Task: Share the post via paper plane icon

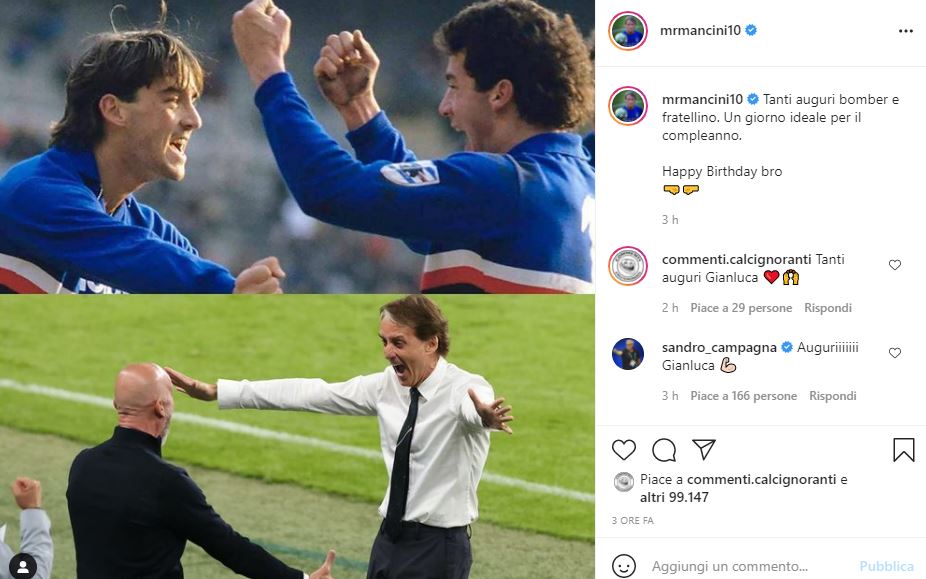Action: (704, 450)
